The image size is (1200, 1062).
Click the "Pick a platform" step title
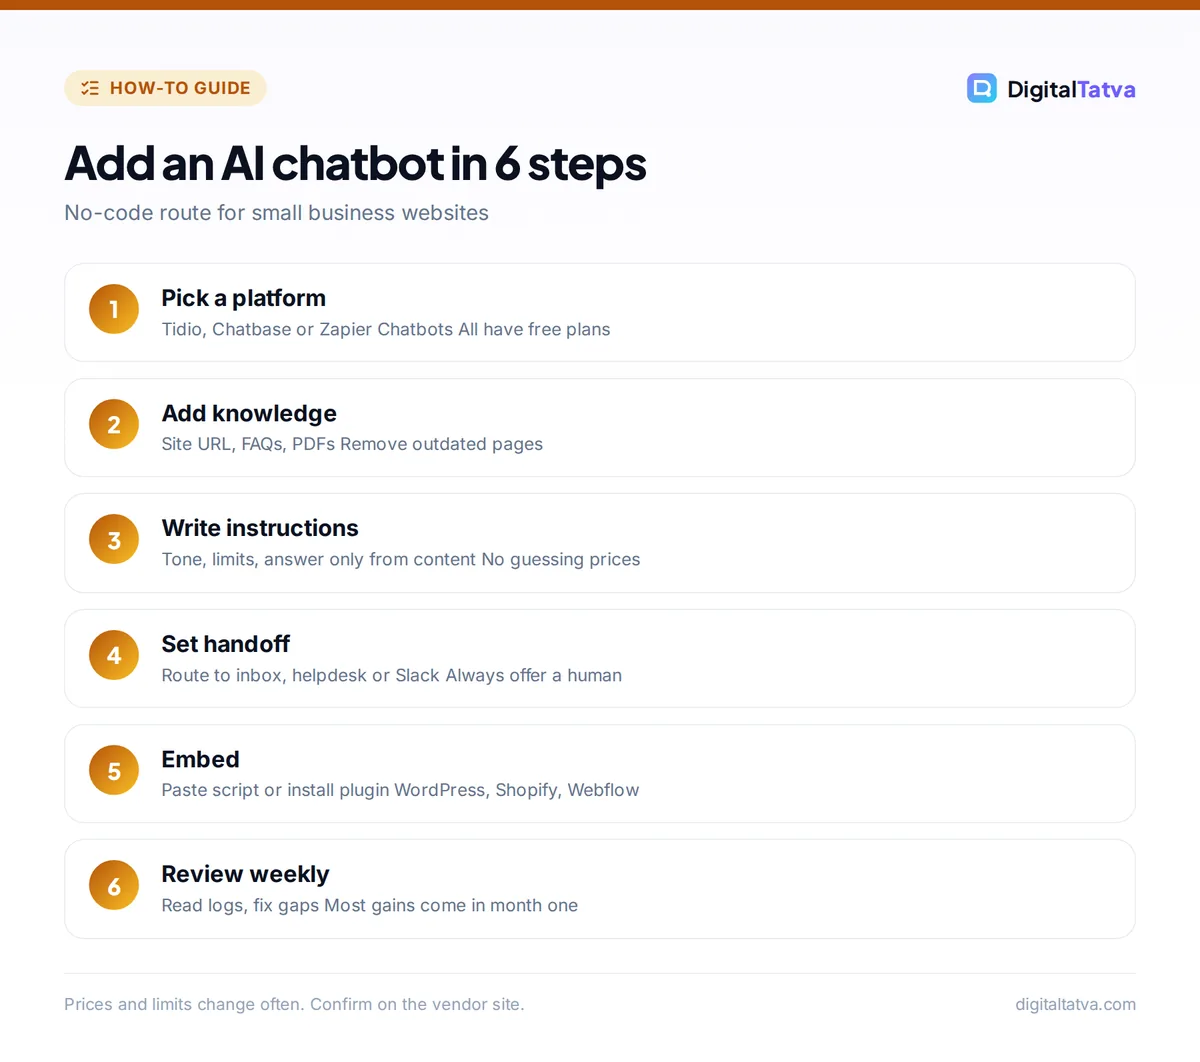tap(243, 298)
